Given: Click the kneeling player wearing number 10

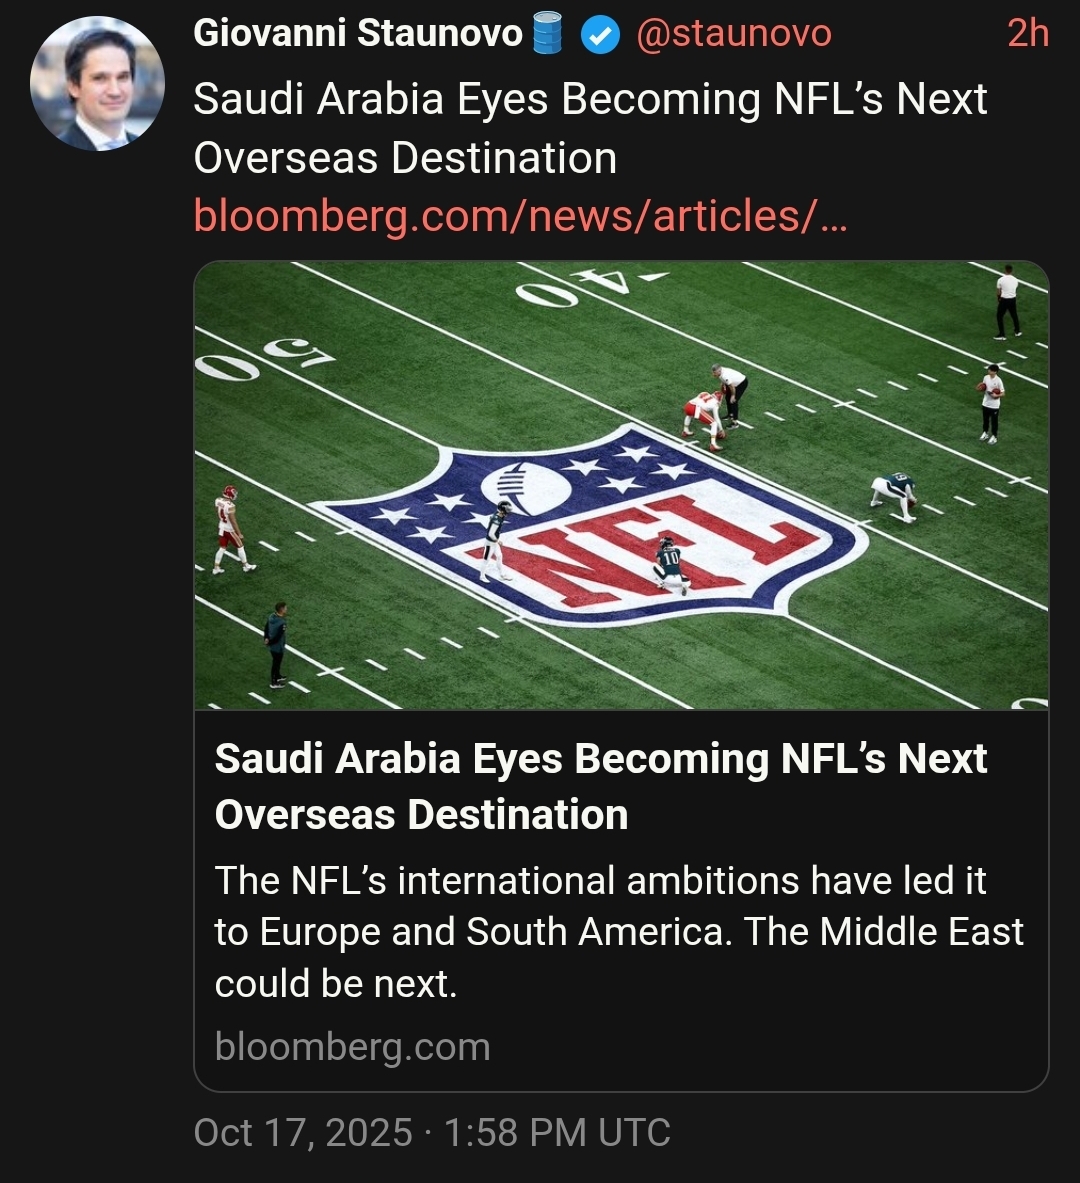Looking at the screenshot, I should coord(670,565).
